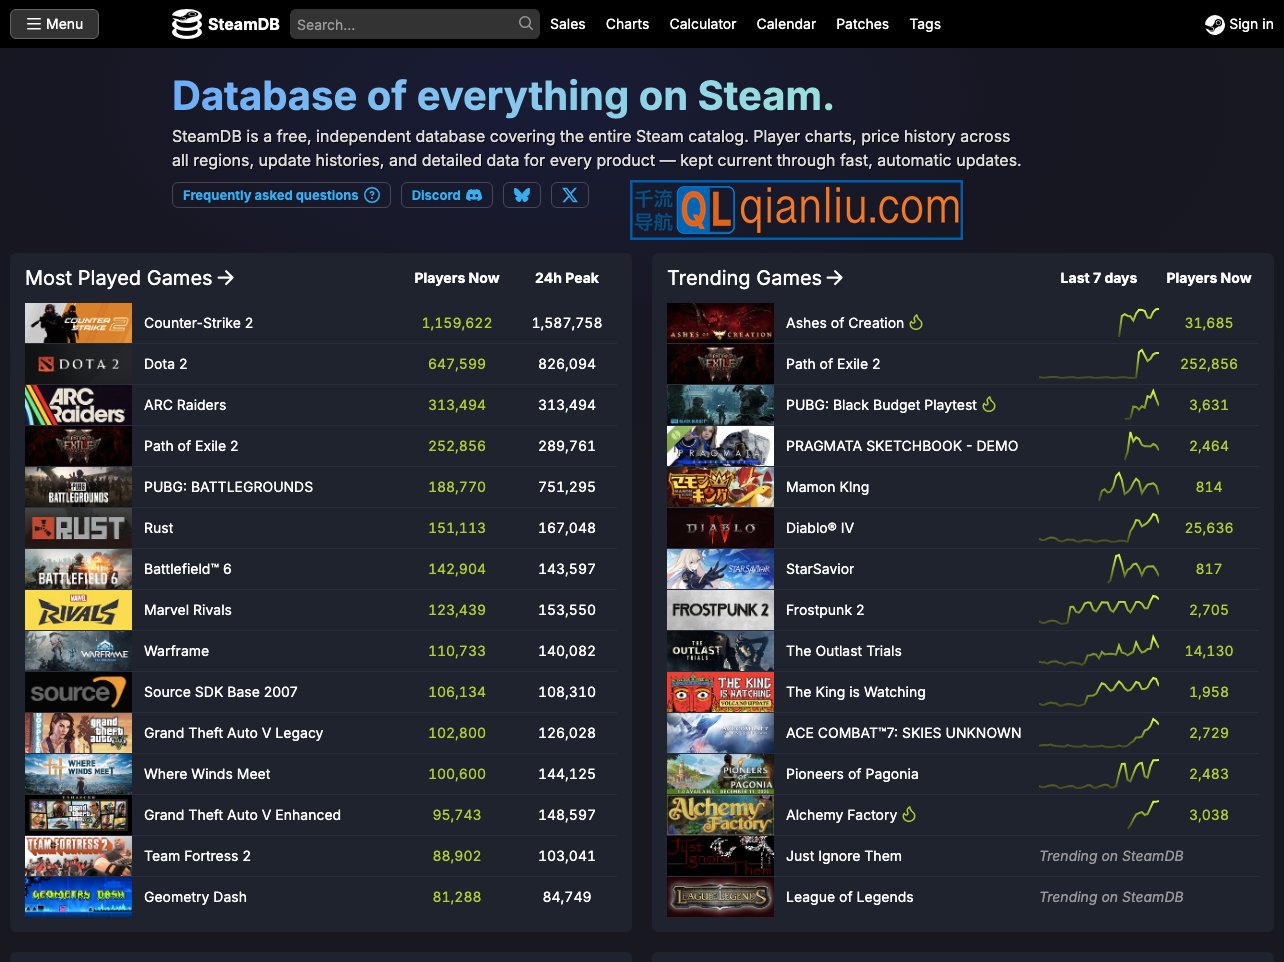Click the search magnifier icon
The width and height of the screenshot is (1284, 962).
pos(524,23)
